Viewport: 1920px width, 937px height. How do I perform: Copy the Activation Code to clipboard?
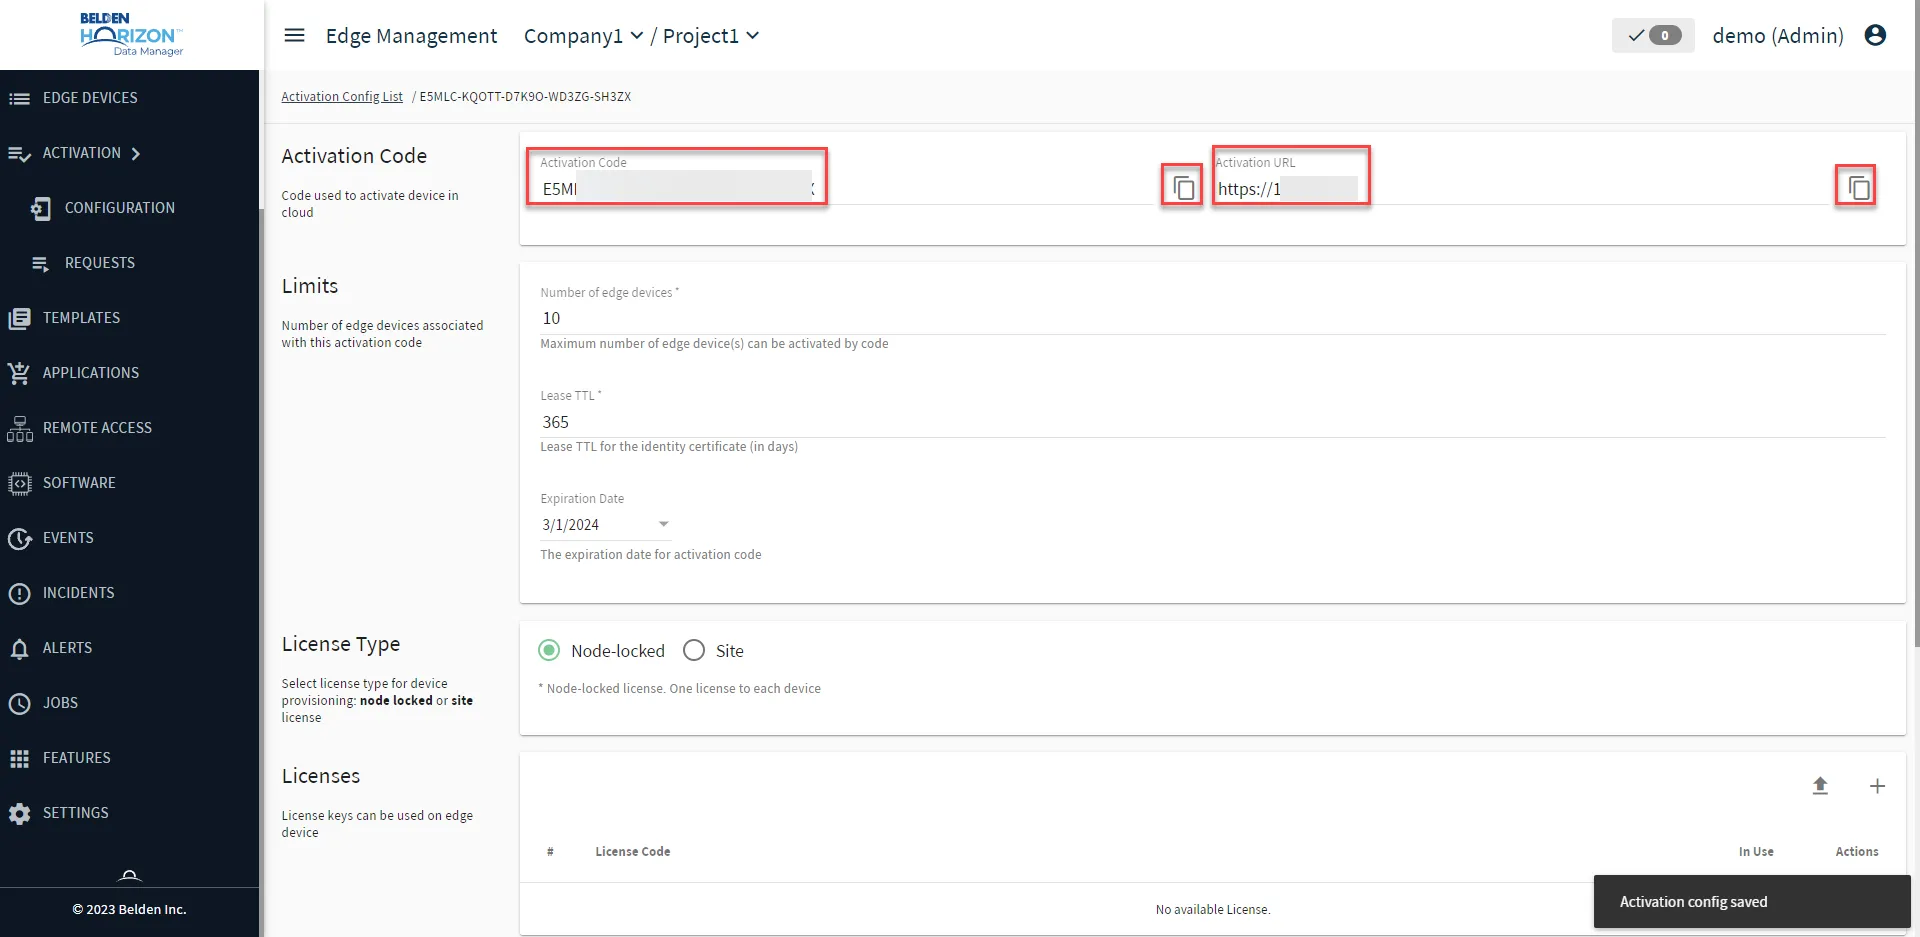point(1183,188)
